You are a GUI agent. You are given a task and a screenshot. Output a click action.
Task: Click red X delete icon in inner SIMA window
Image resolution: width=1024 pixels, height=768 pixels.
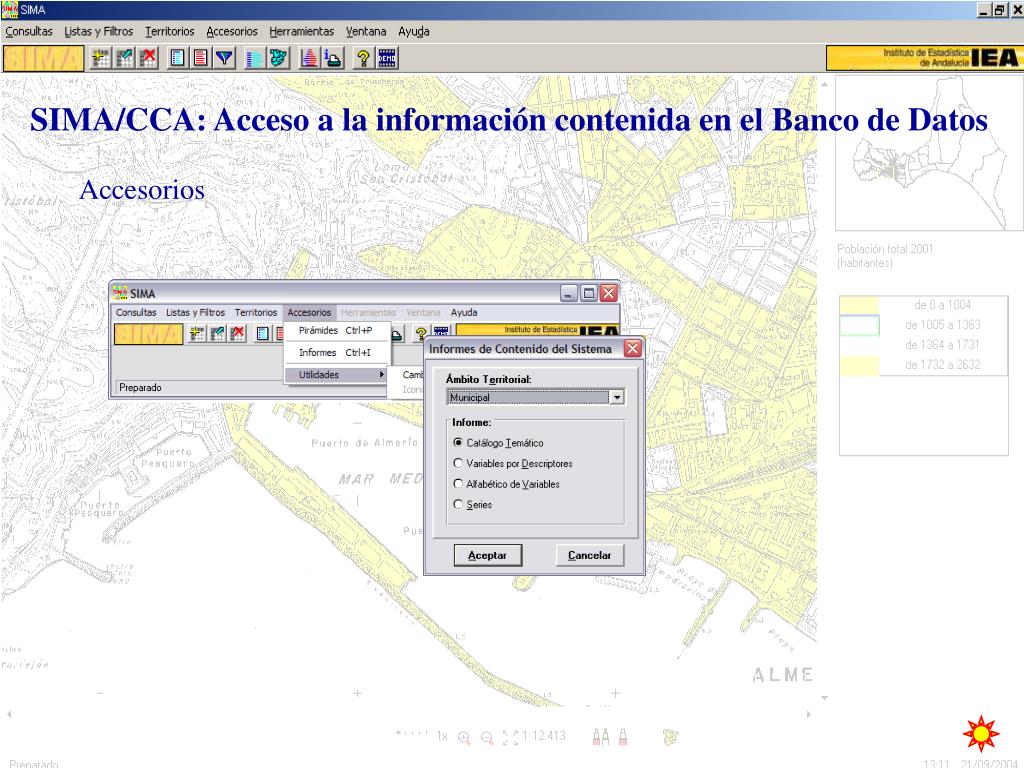tap(238, 334)
